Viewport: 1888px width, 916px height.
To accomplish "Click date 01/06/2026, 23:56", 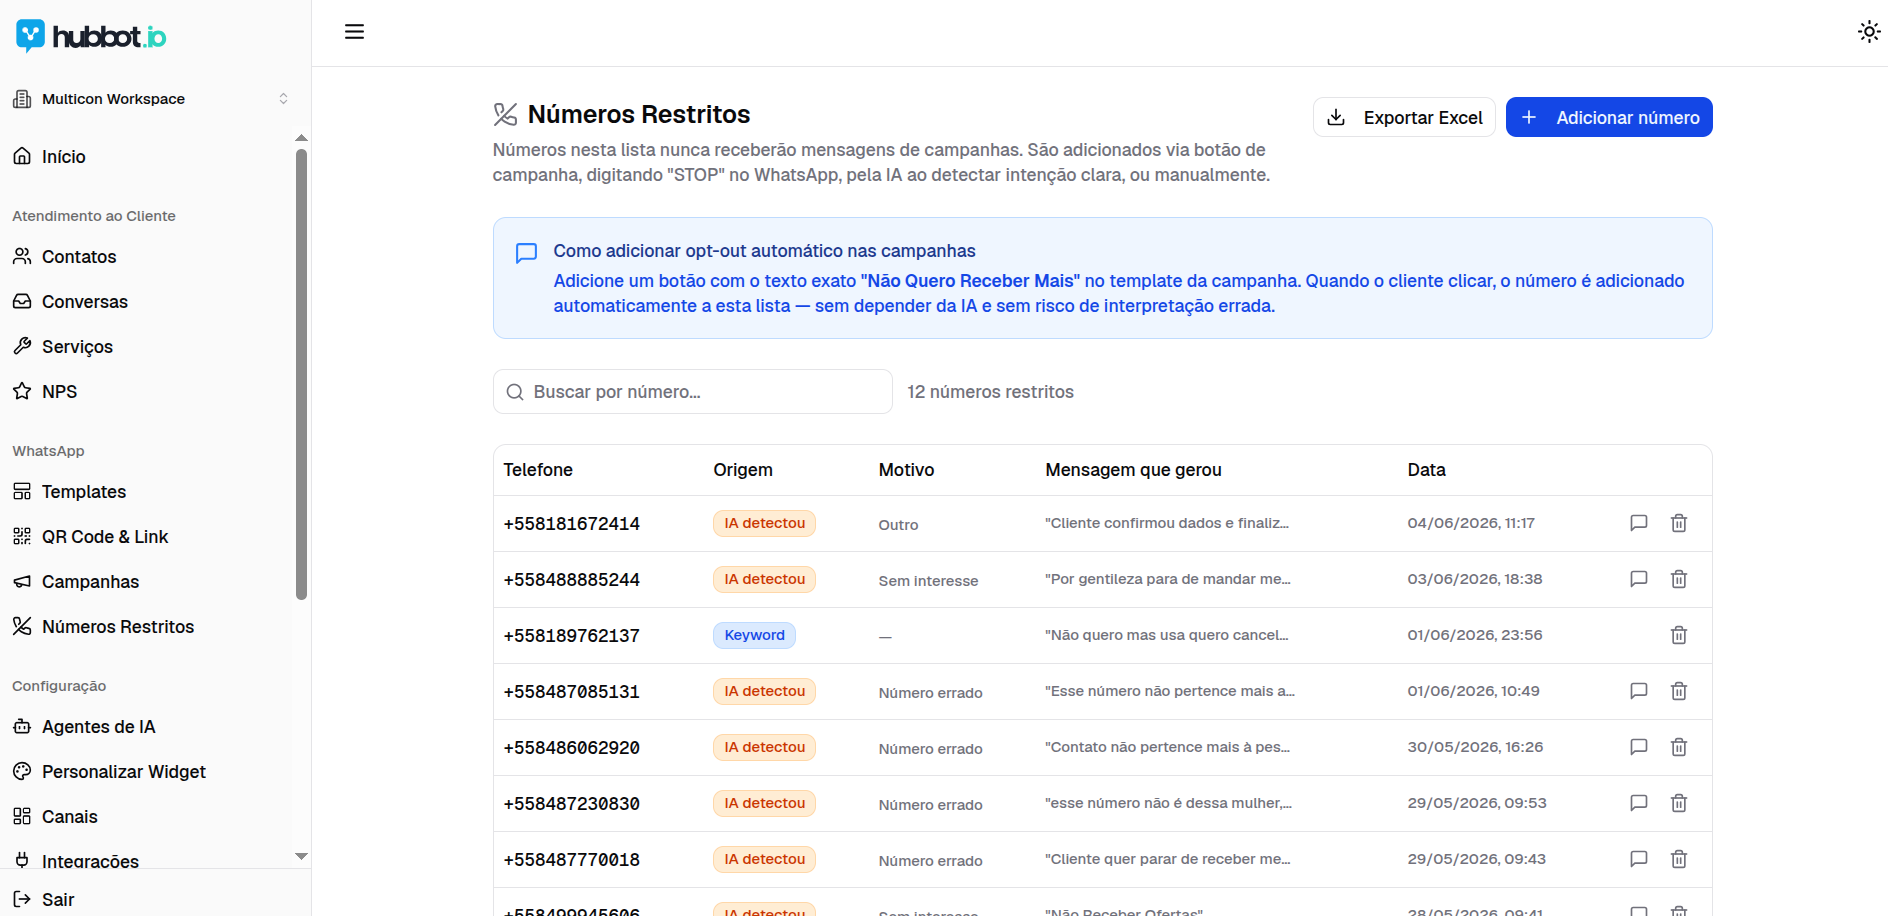I will coord(1475,635).
